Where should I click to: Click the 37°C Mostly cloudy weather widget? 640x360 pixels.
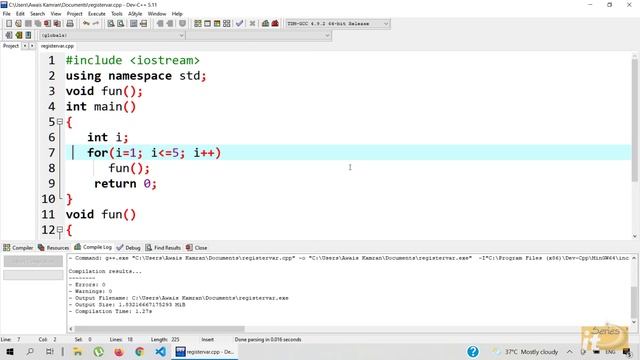525,351
